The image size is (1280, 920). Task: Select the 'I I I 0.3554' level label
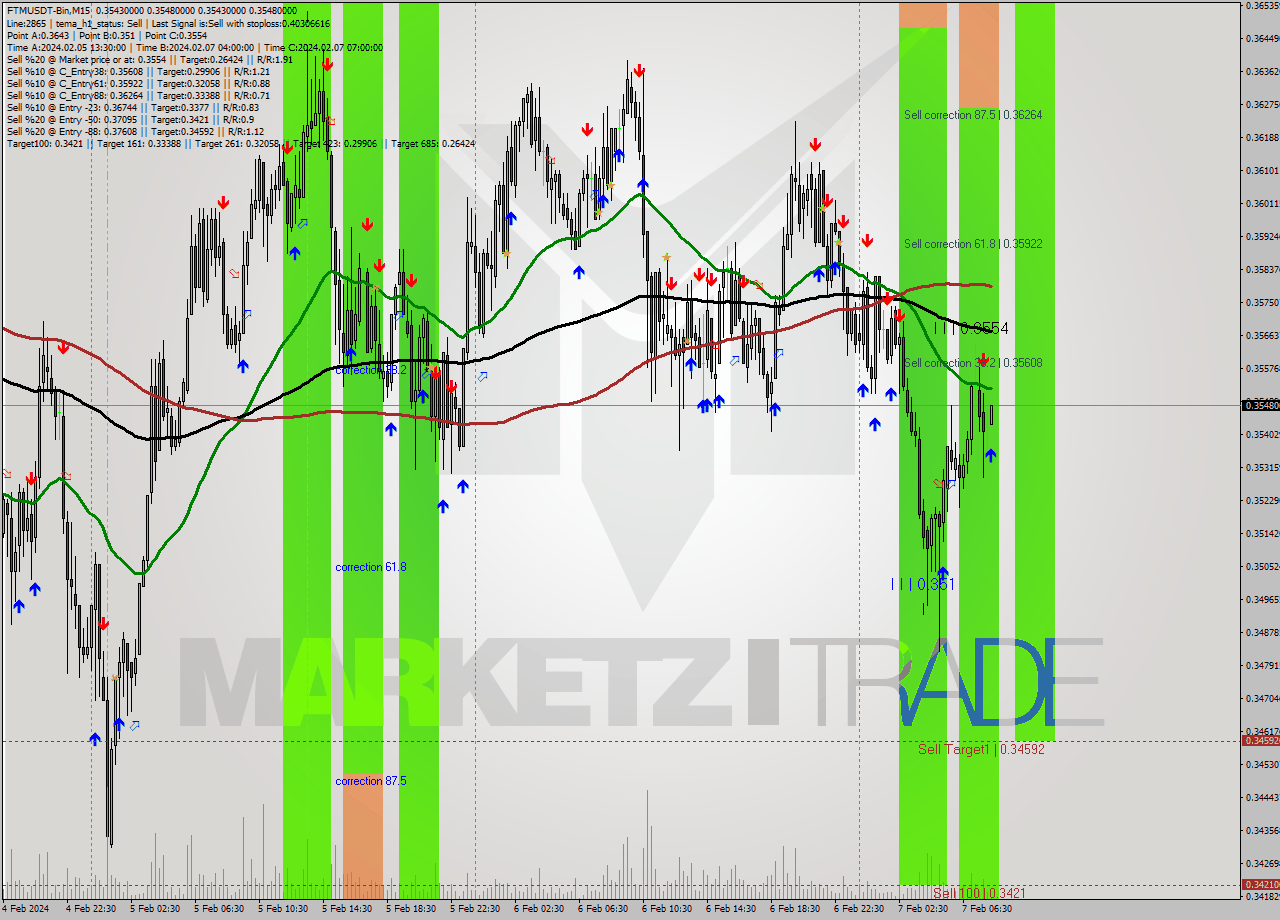click(x=971, y=328)
